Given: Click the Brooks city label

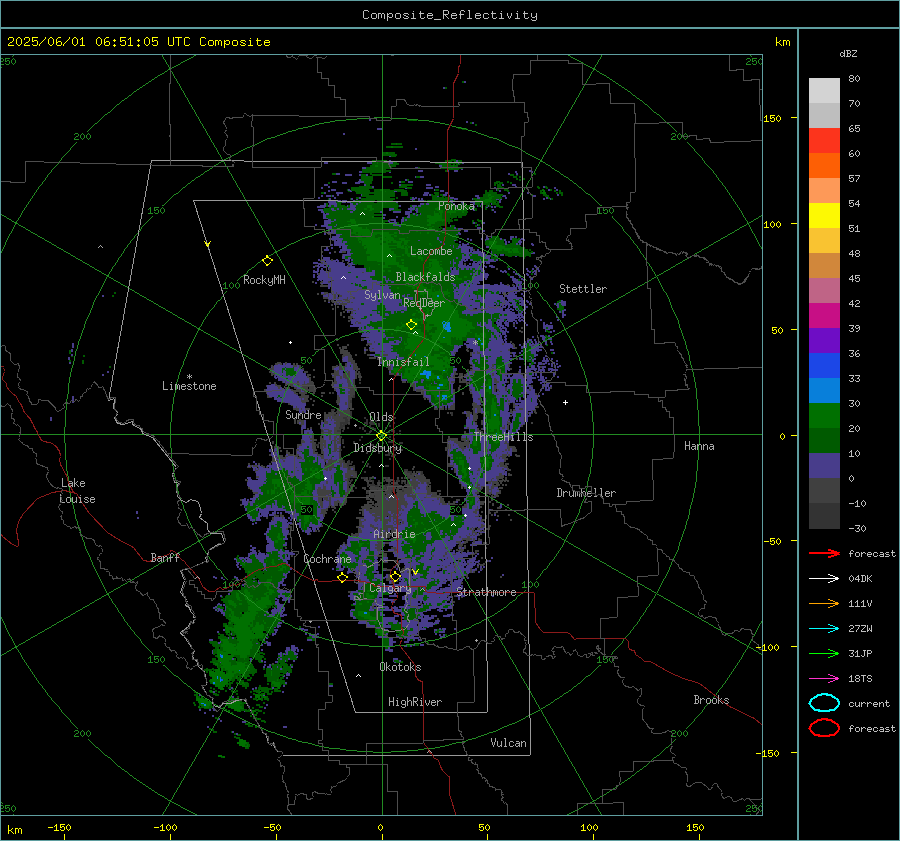Looking at the screenshot, I should (x=711, y=700).
